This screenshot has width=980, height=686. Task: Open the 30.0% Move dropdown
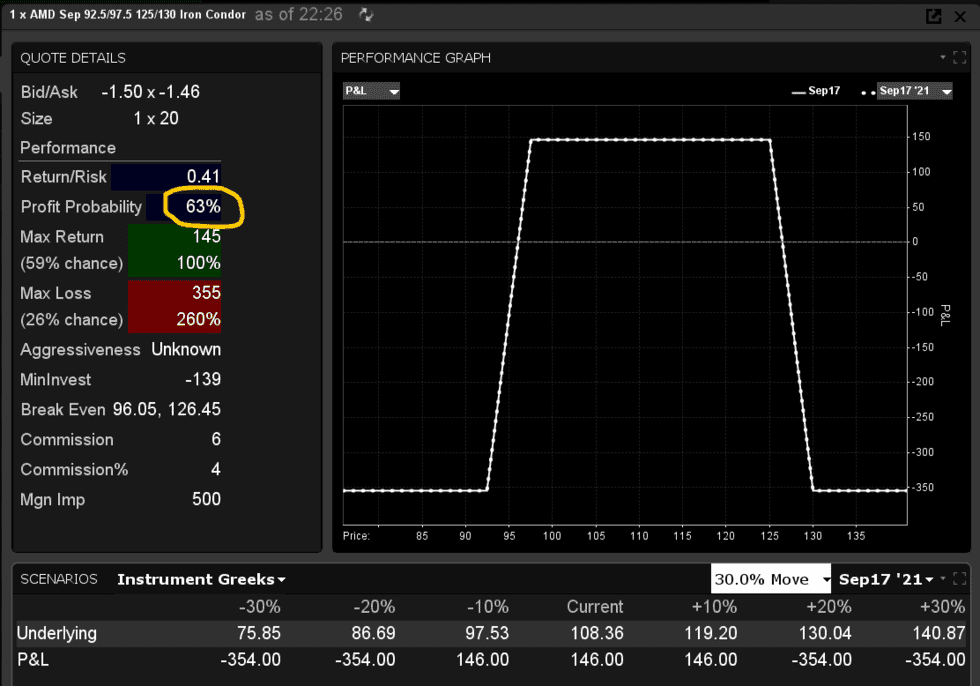pos(771,579)
